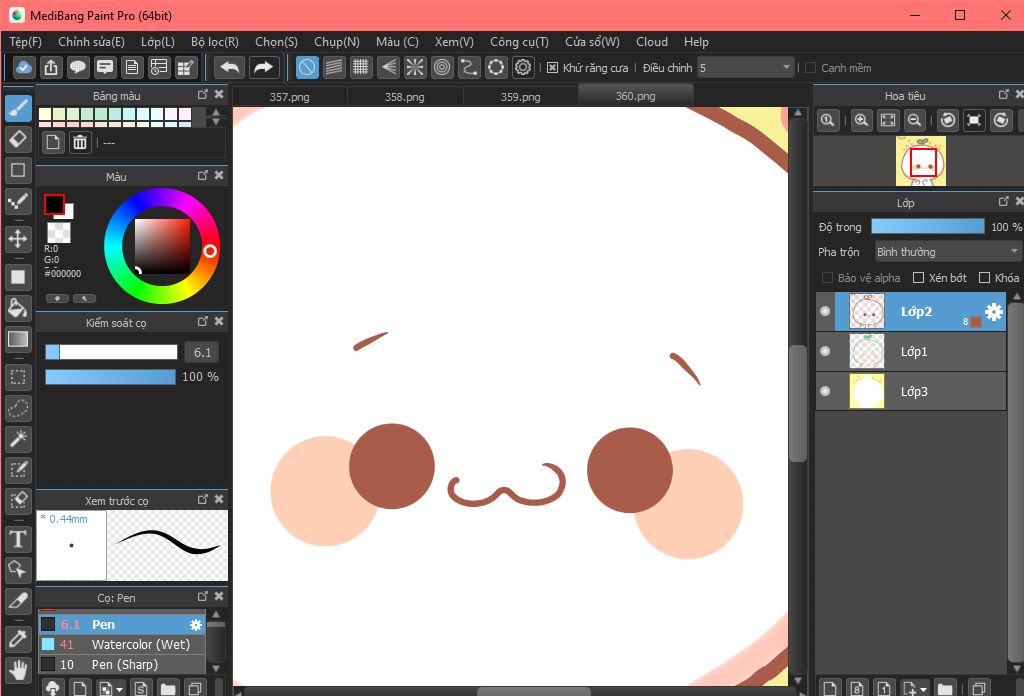Screen dimensions: 1024x696
Task: Switch to the 359.png tab
Action: click(x=520, y=97)
